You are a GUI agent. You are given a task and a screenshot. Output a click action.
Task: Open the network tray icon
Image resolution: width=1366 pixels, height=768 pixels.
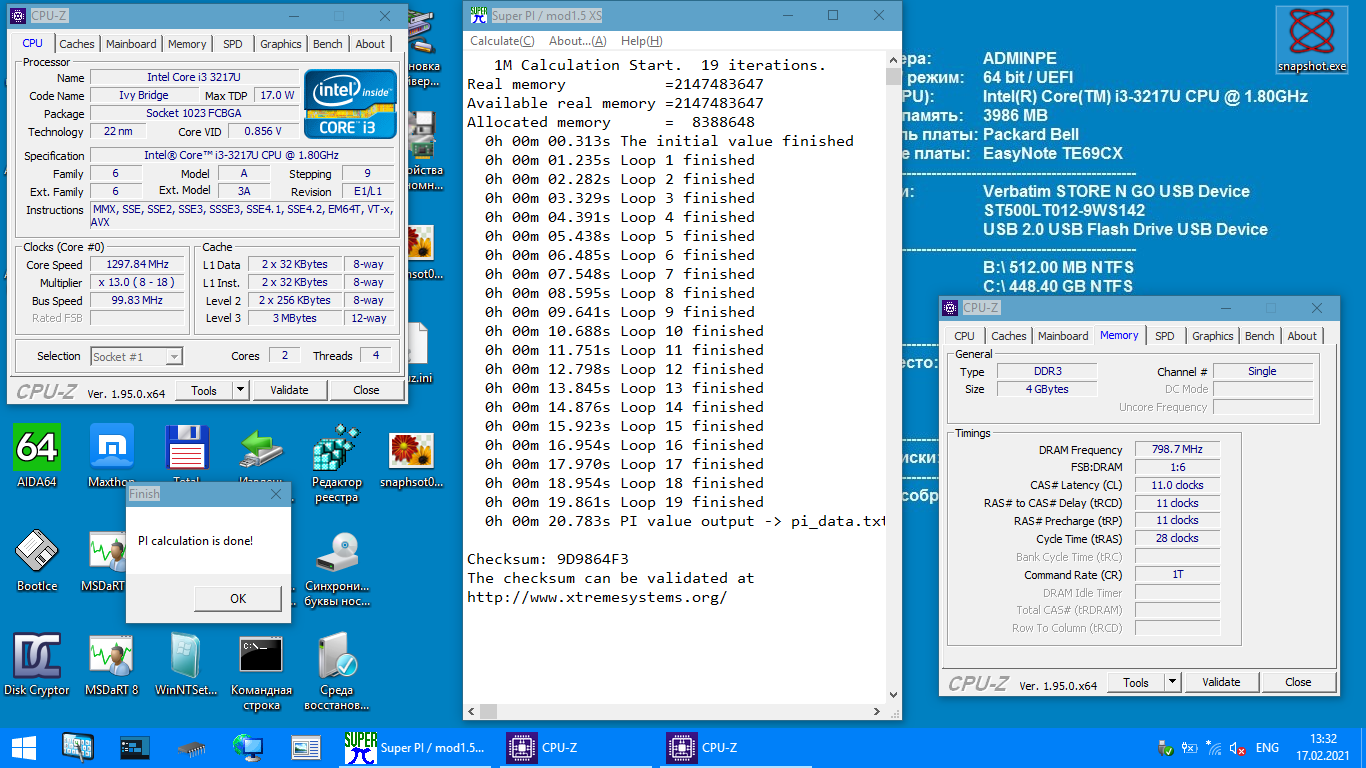(1213, 748)
